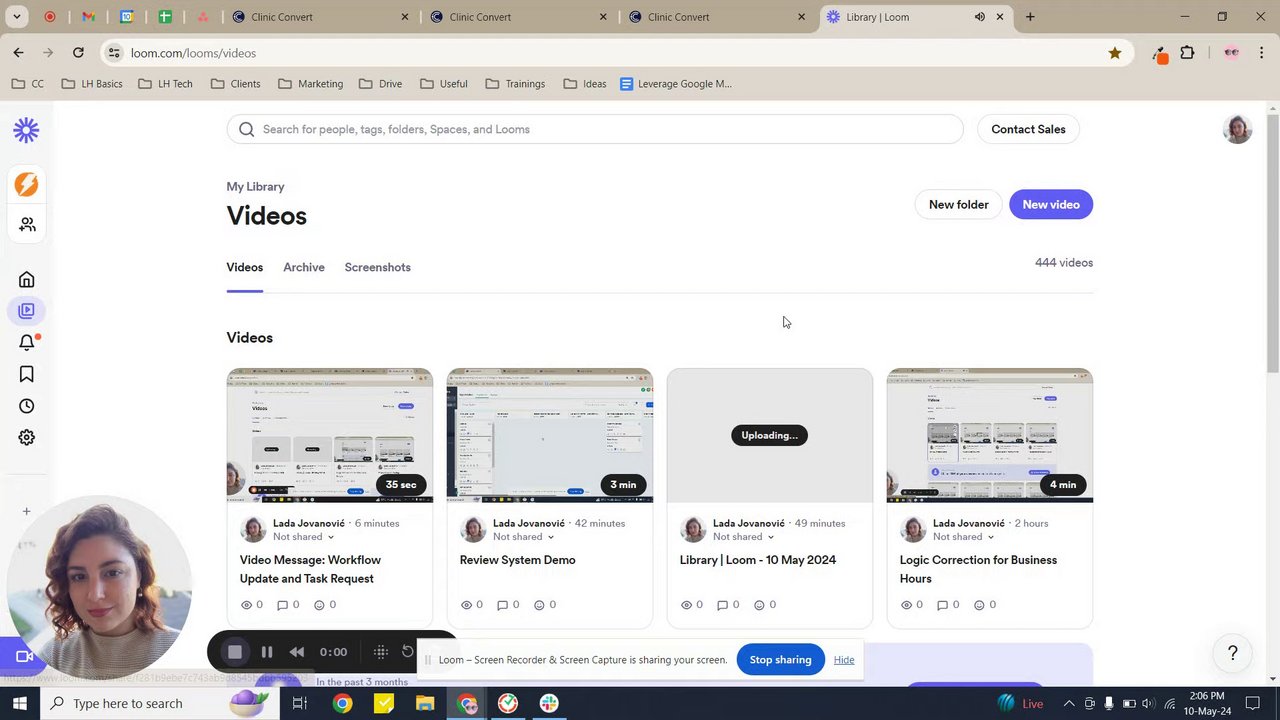Open Task View in the taskbar
The width and height of the screenshot is (1280, 720).
299,703
